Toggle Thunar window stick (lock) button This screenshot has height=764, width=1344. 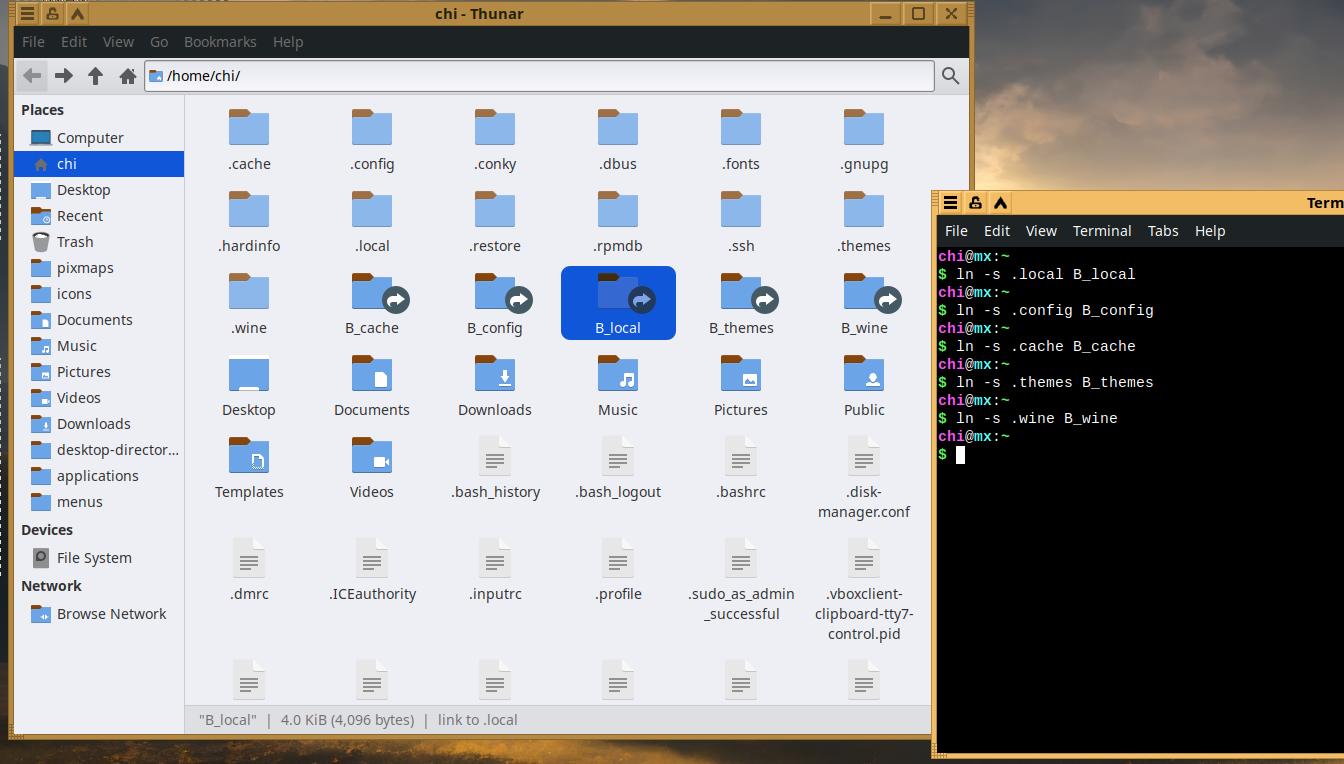click(x=52, y=14)
